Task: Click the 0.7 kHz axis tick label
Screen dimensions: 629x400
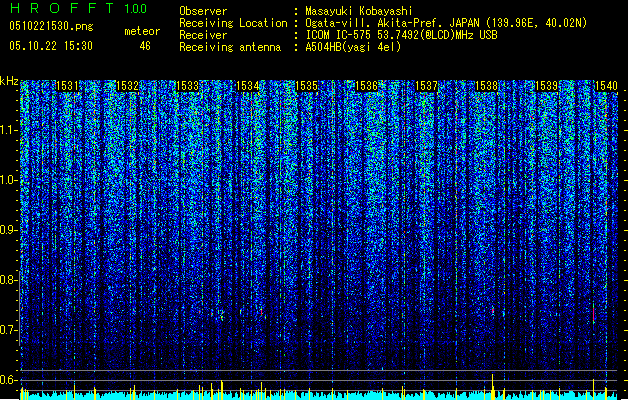Action: [x=9, y=330]
